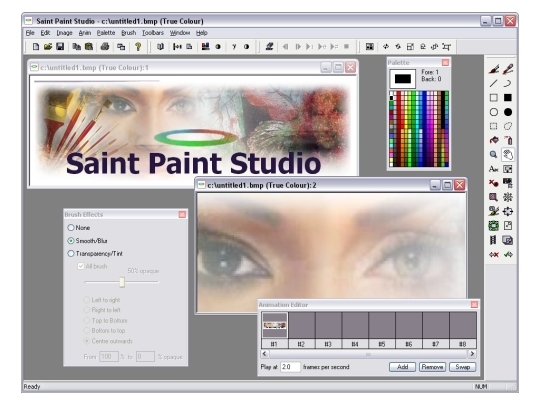Click the Crop icon at toolbar end
Screen dimensions: 540x405
447,46
